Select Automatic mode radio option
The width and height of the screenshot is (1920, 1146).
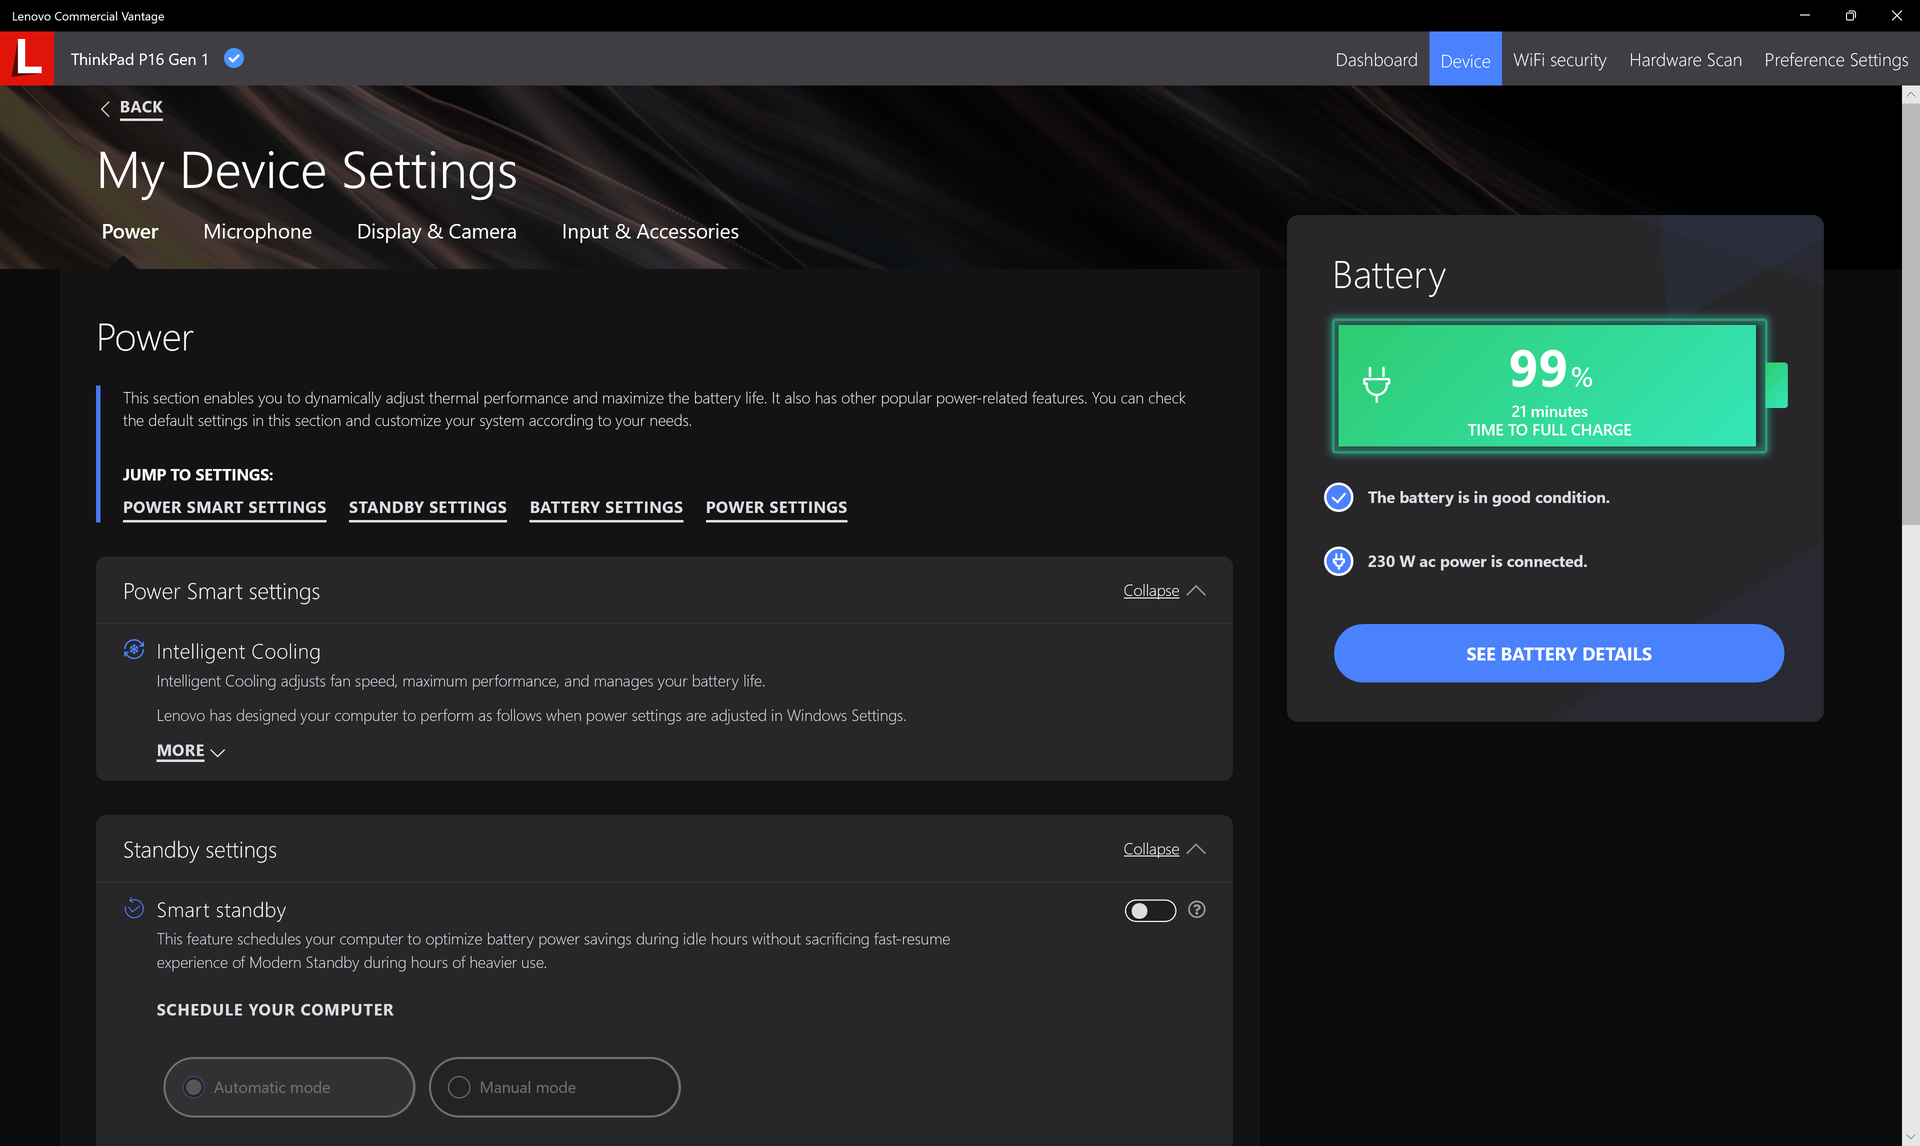tap(194, 1087)
